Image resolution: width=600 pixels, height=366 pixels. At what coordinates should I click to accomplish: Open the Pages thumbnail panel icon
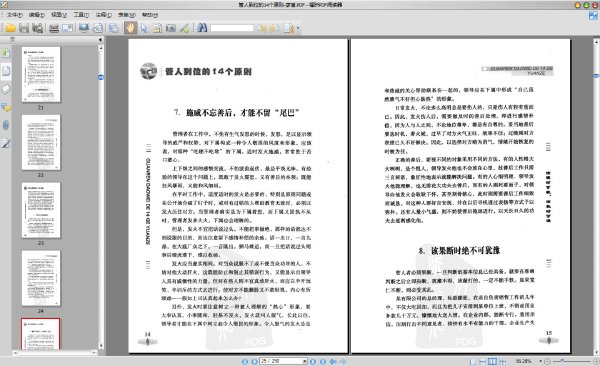tap(6, 71)
